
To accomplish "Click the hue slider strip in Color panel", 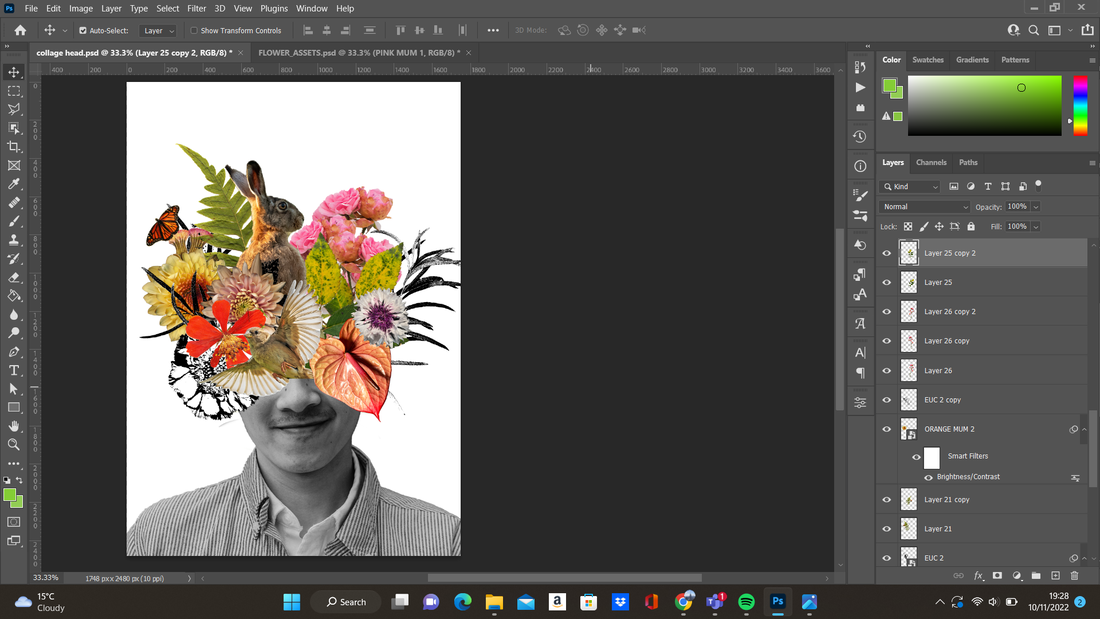I will 1080,105.
